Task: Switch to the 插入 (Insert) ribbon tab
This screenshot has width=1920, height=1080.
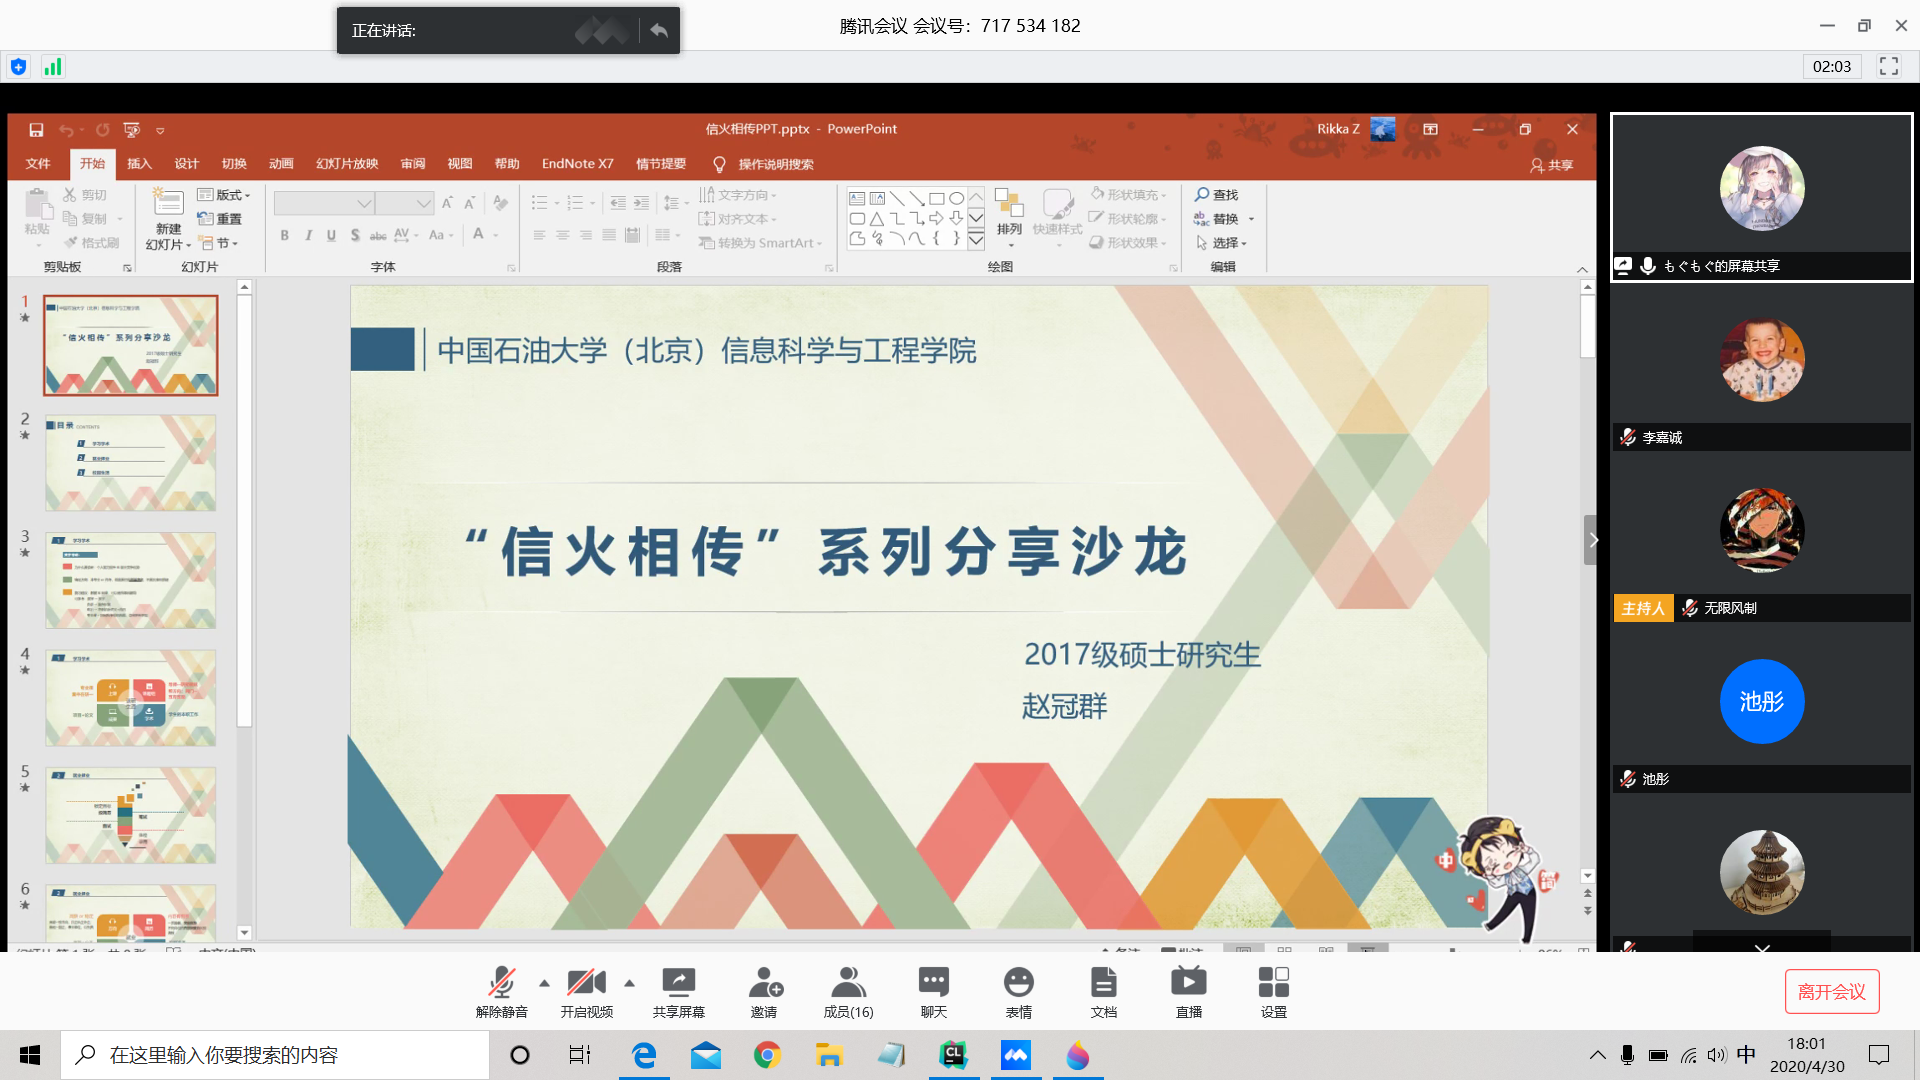Action: [x=139, y=163]
